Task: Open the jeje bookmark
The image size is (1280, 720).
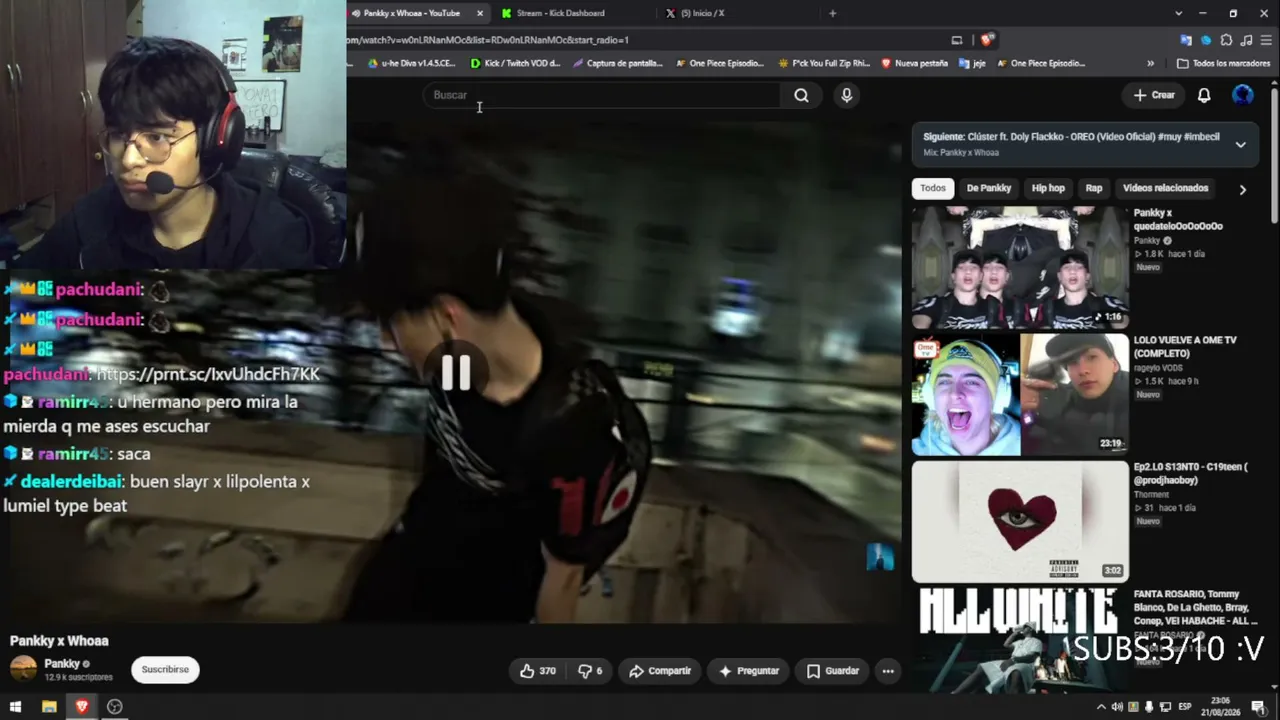Action: 972,63
